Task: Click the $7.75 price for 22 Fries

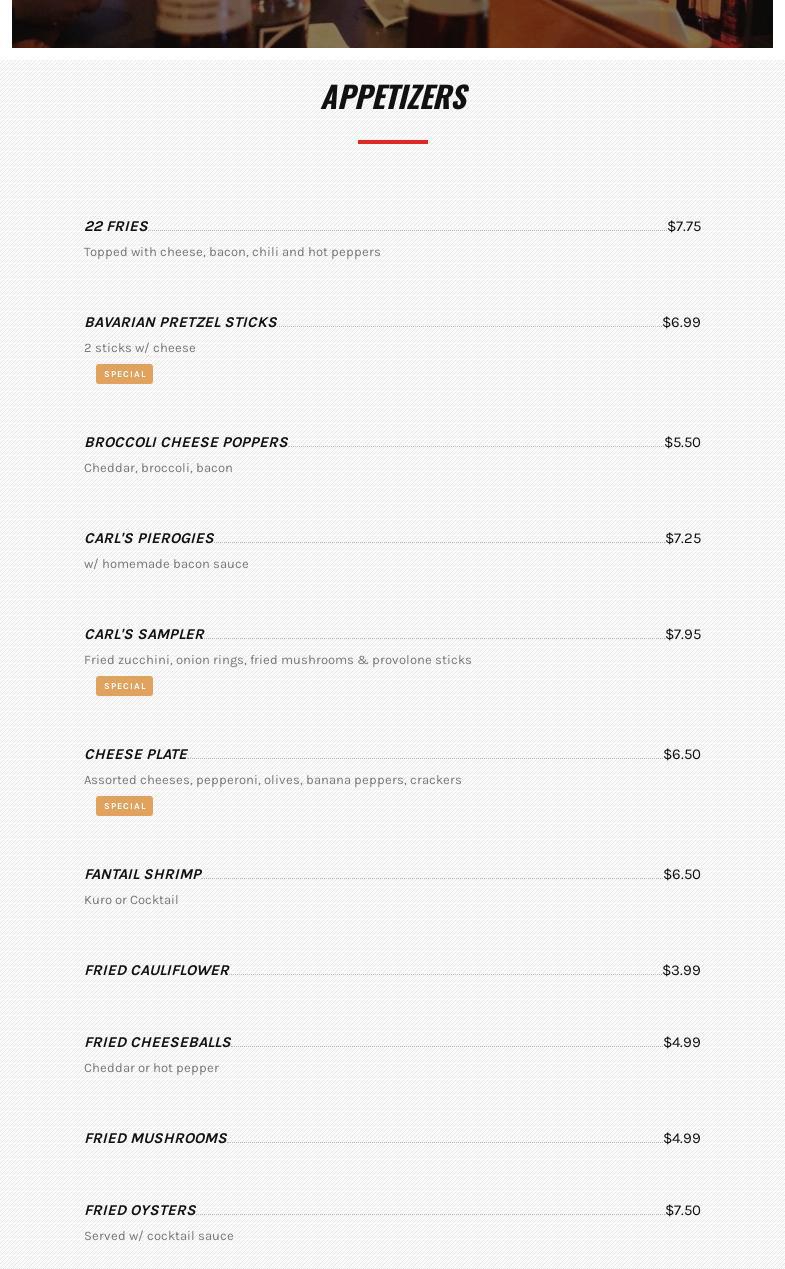Action: click(x=684, y=226)
